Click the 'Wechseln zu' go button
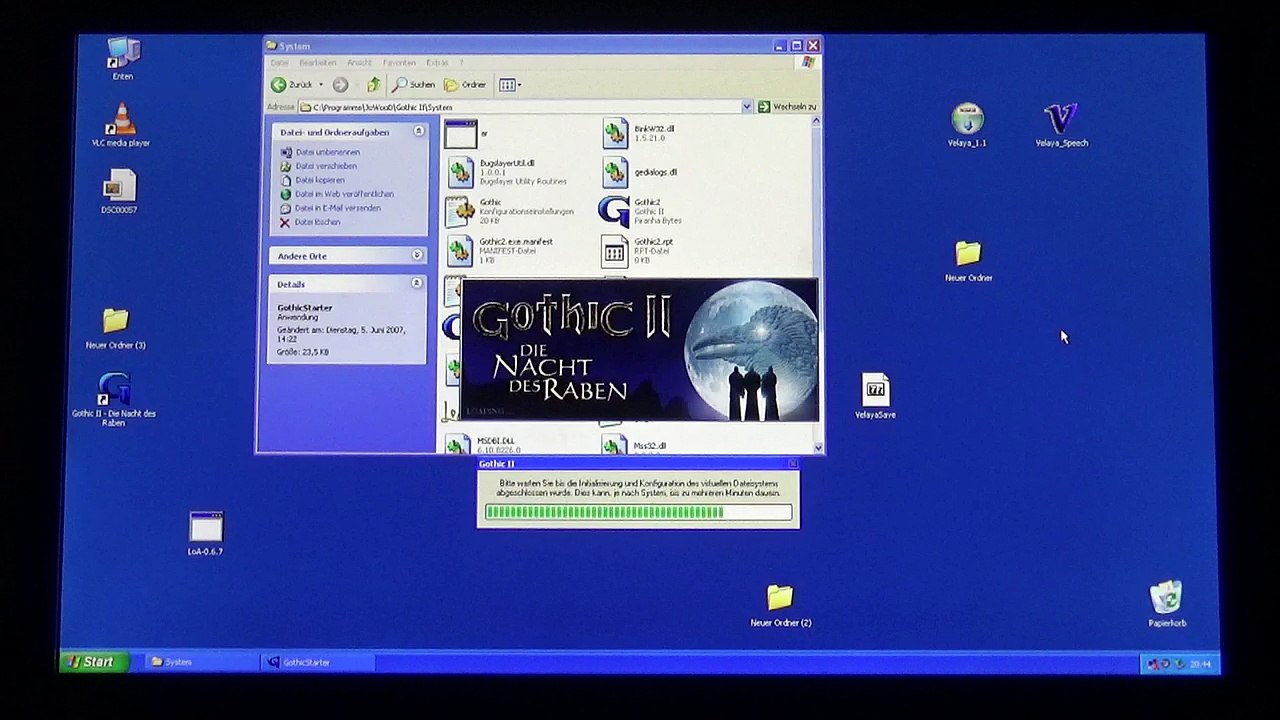The width and height of the screenshot is (1280, 720). 787,107
